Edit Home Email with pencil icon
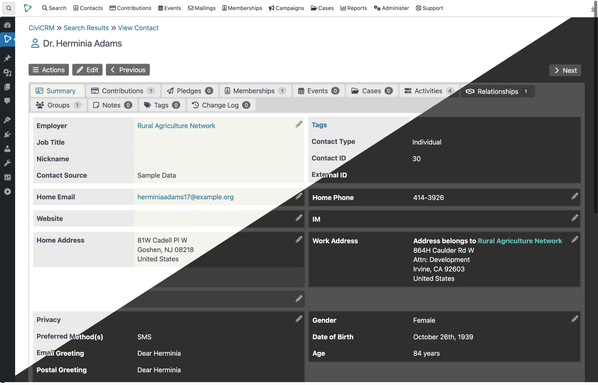This screenshot has height=385, width=598. 299,196
